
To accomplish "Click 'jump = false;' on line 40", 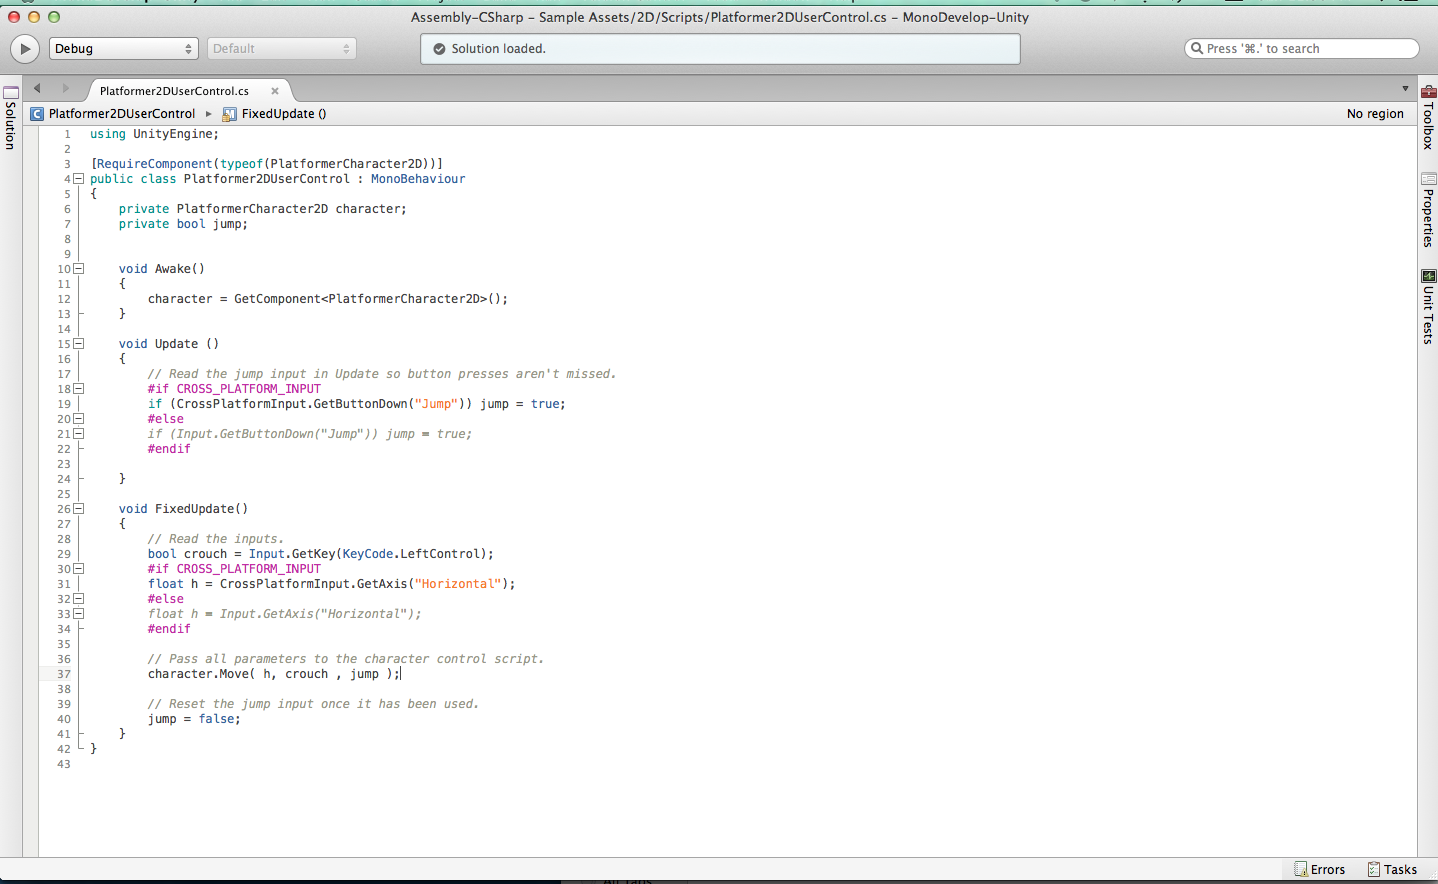I will click(x=194, y=719).
